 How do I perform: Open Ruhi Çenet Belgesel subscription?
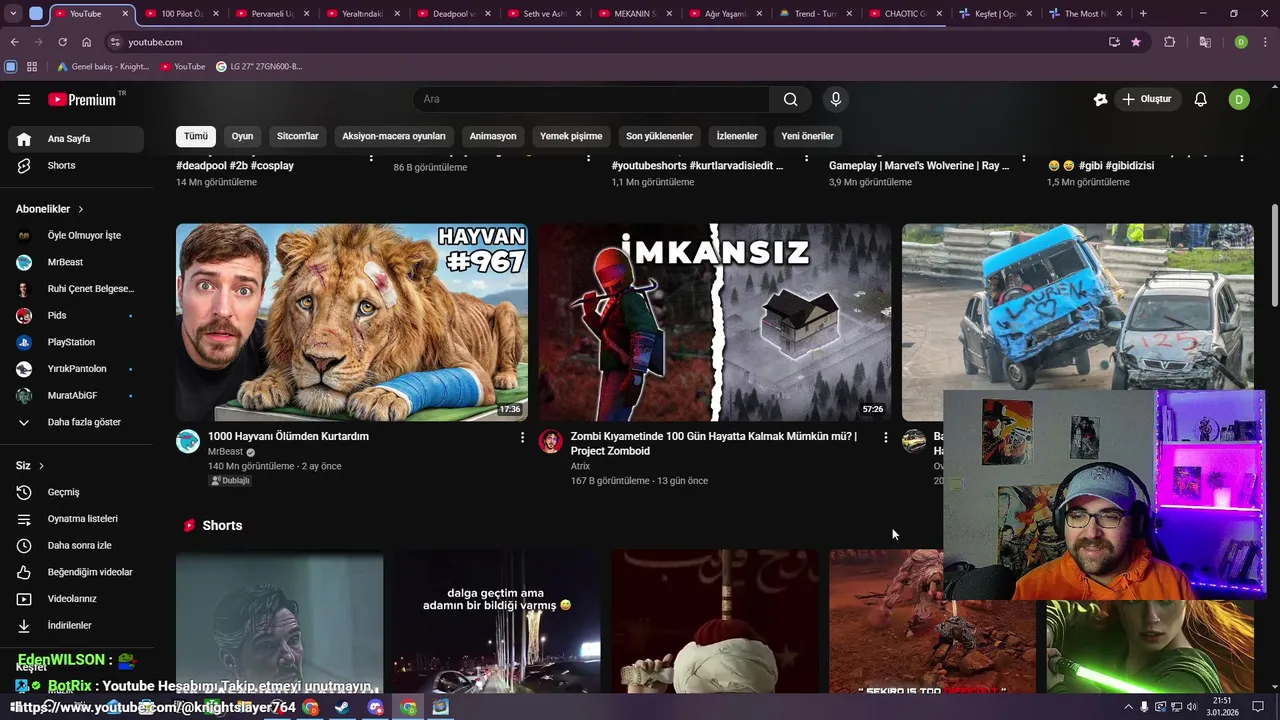[x=76, y=289]
